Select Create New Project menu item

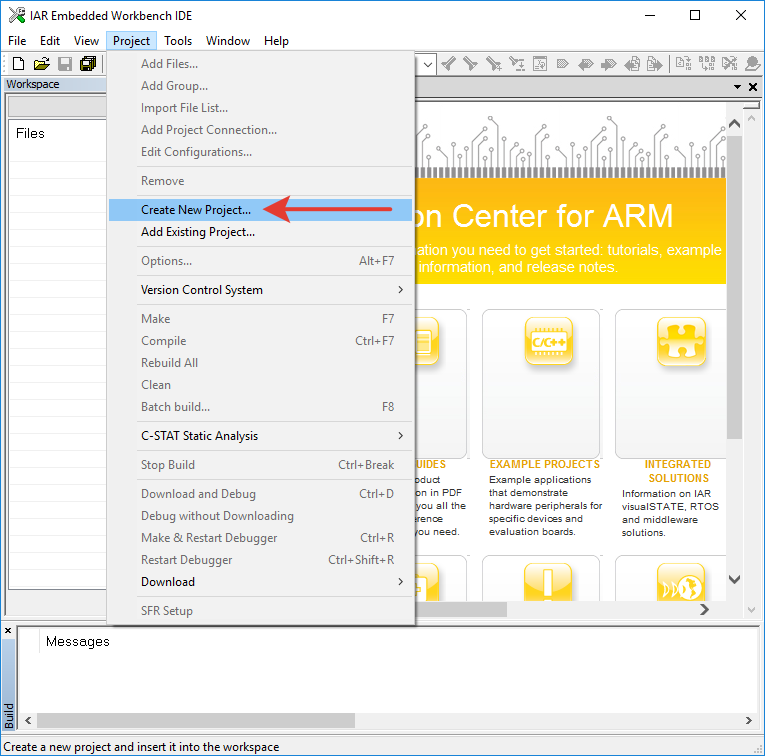pyautogui.click(x=196, y=210)
